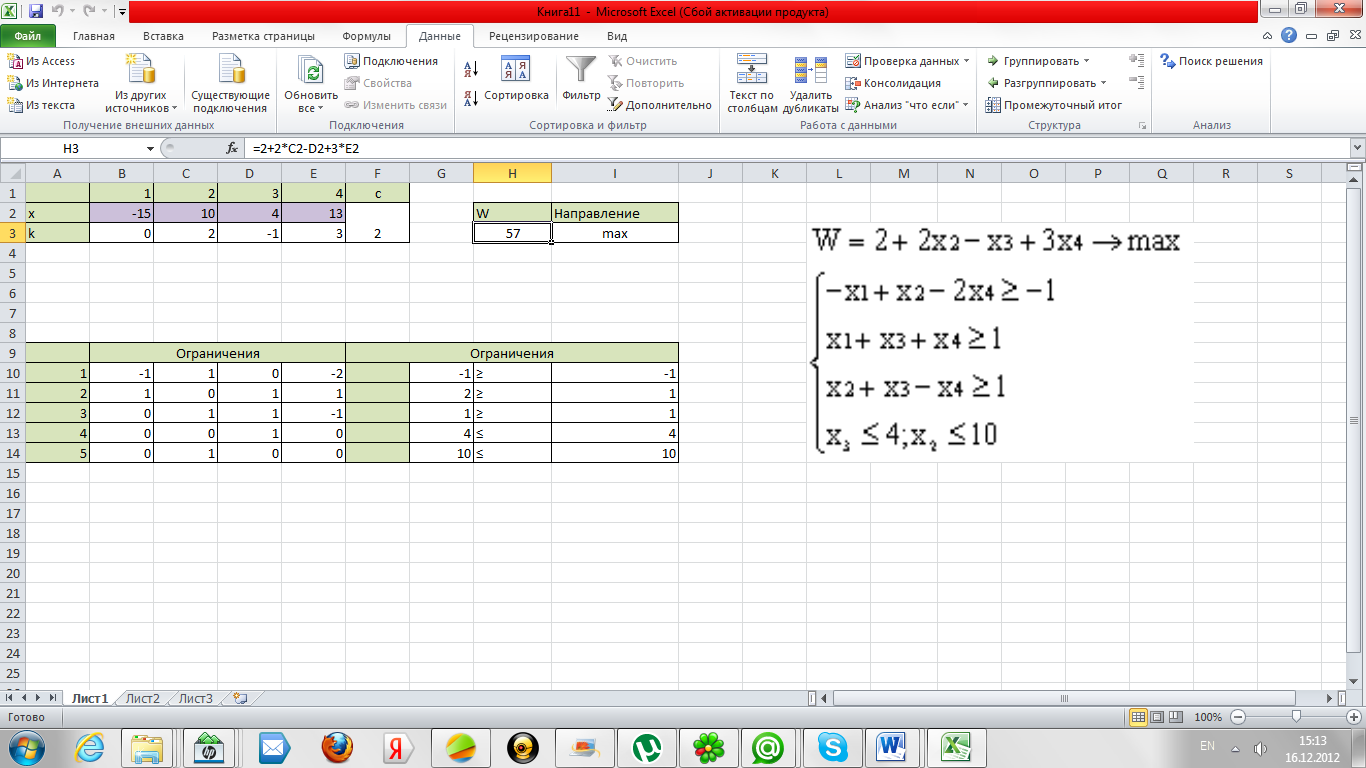Zoom in with plus button
1366x768 pixels.
pos(1353,717)
